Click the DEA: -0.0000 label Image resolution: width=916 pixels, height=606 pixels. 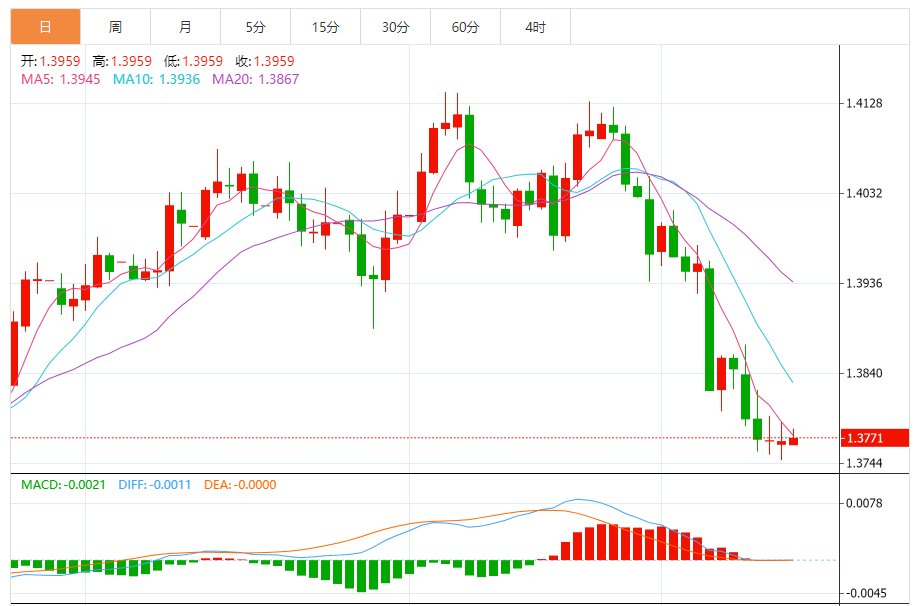[x=239, y=485]
